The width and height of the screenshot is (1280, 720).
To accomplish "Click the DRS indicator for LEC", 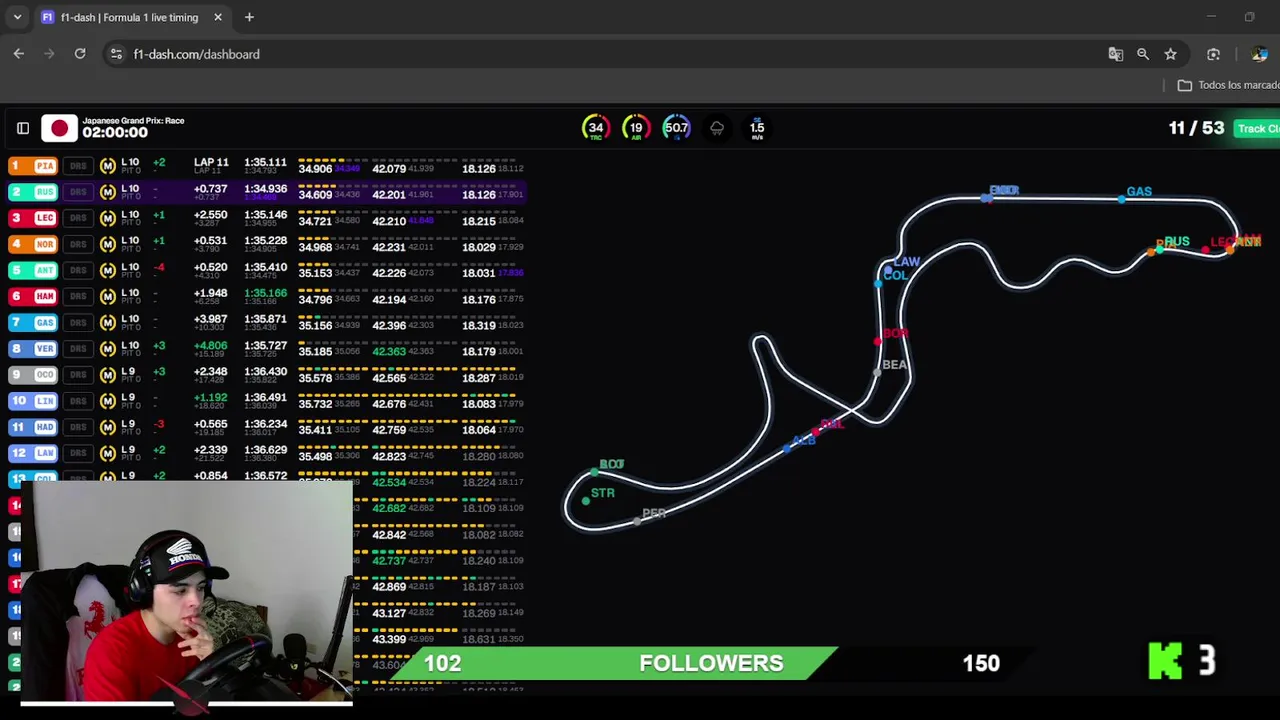I will [x=78, y=218].
